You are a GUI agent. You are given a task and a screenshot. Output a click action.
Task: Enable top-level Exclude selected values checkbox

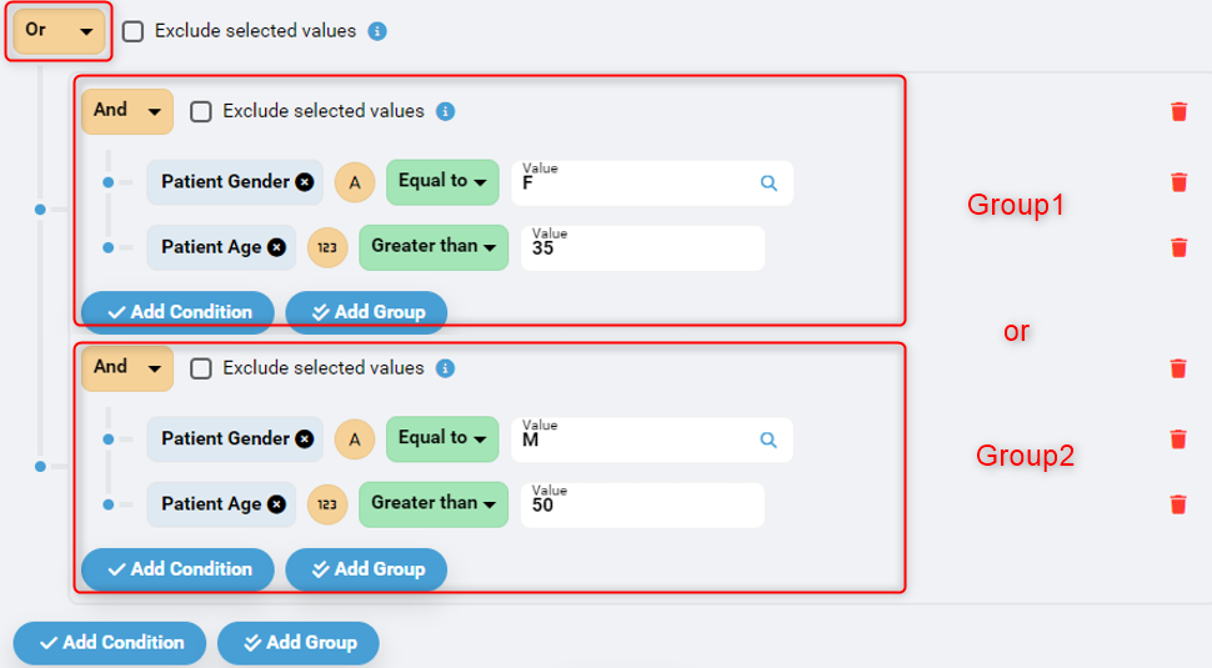[x=133, y=31]
